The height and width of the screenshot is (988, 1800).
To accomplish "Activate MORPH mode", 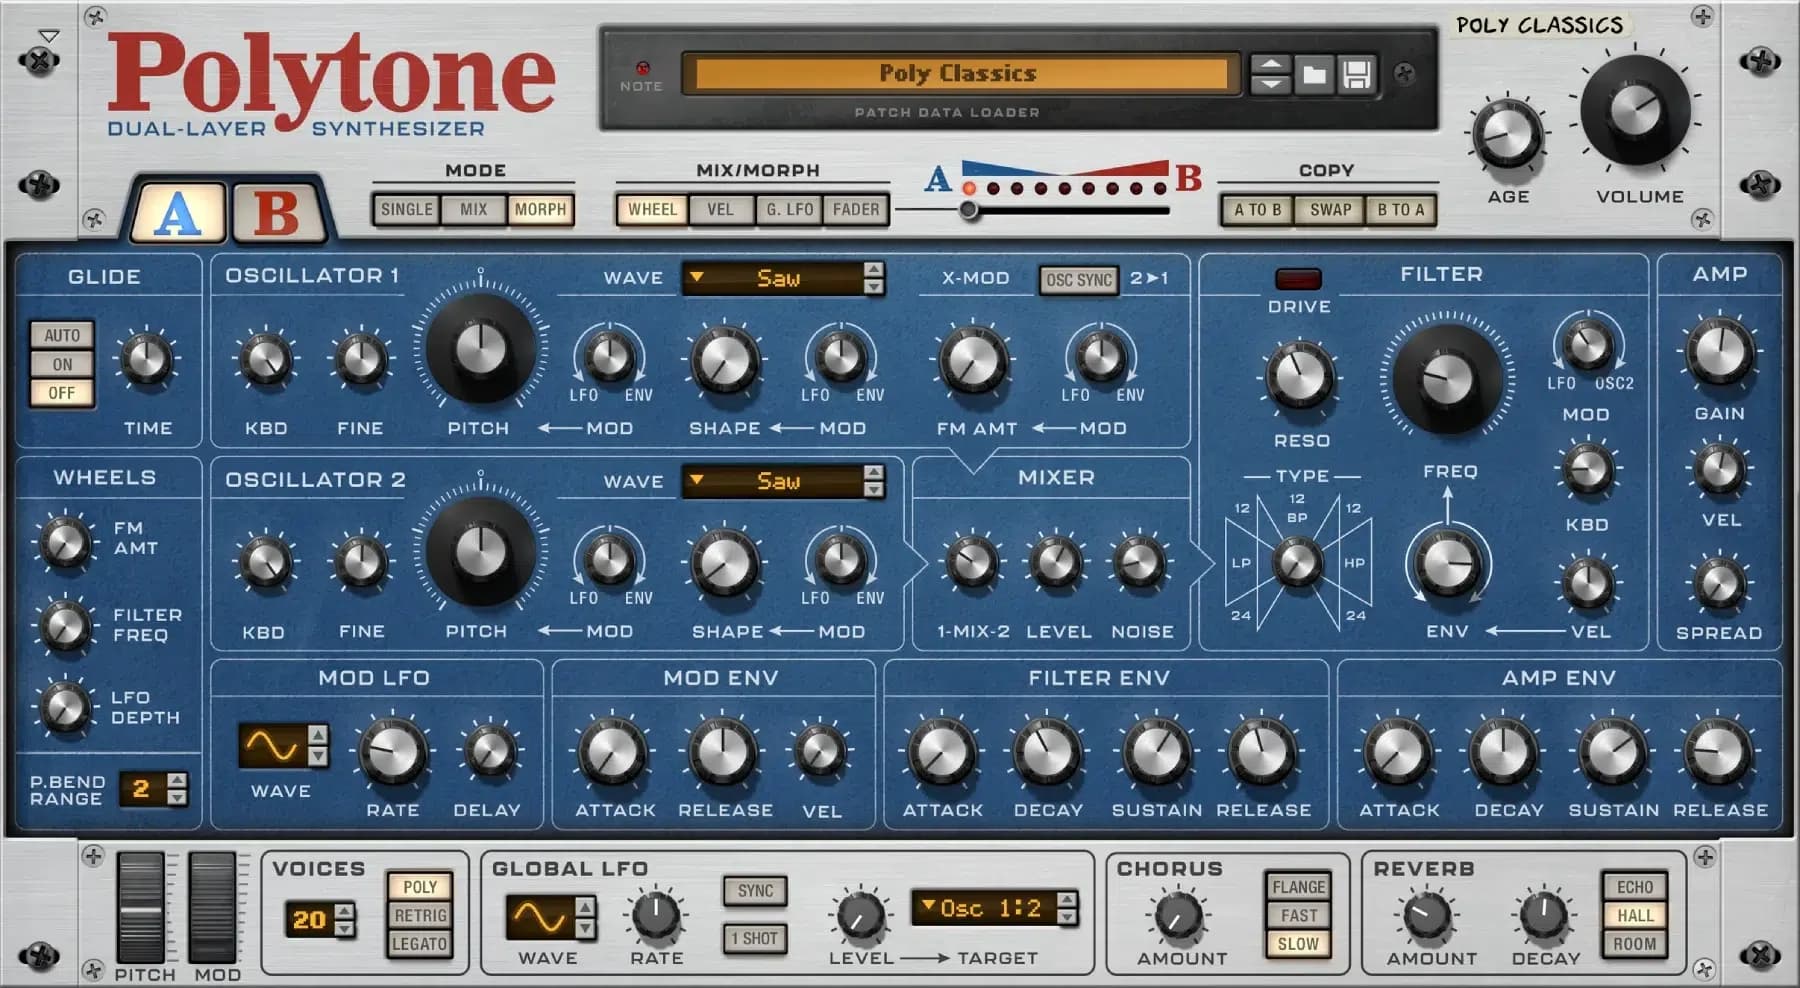I will pos(543,210).
